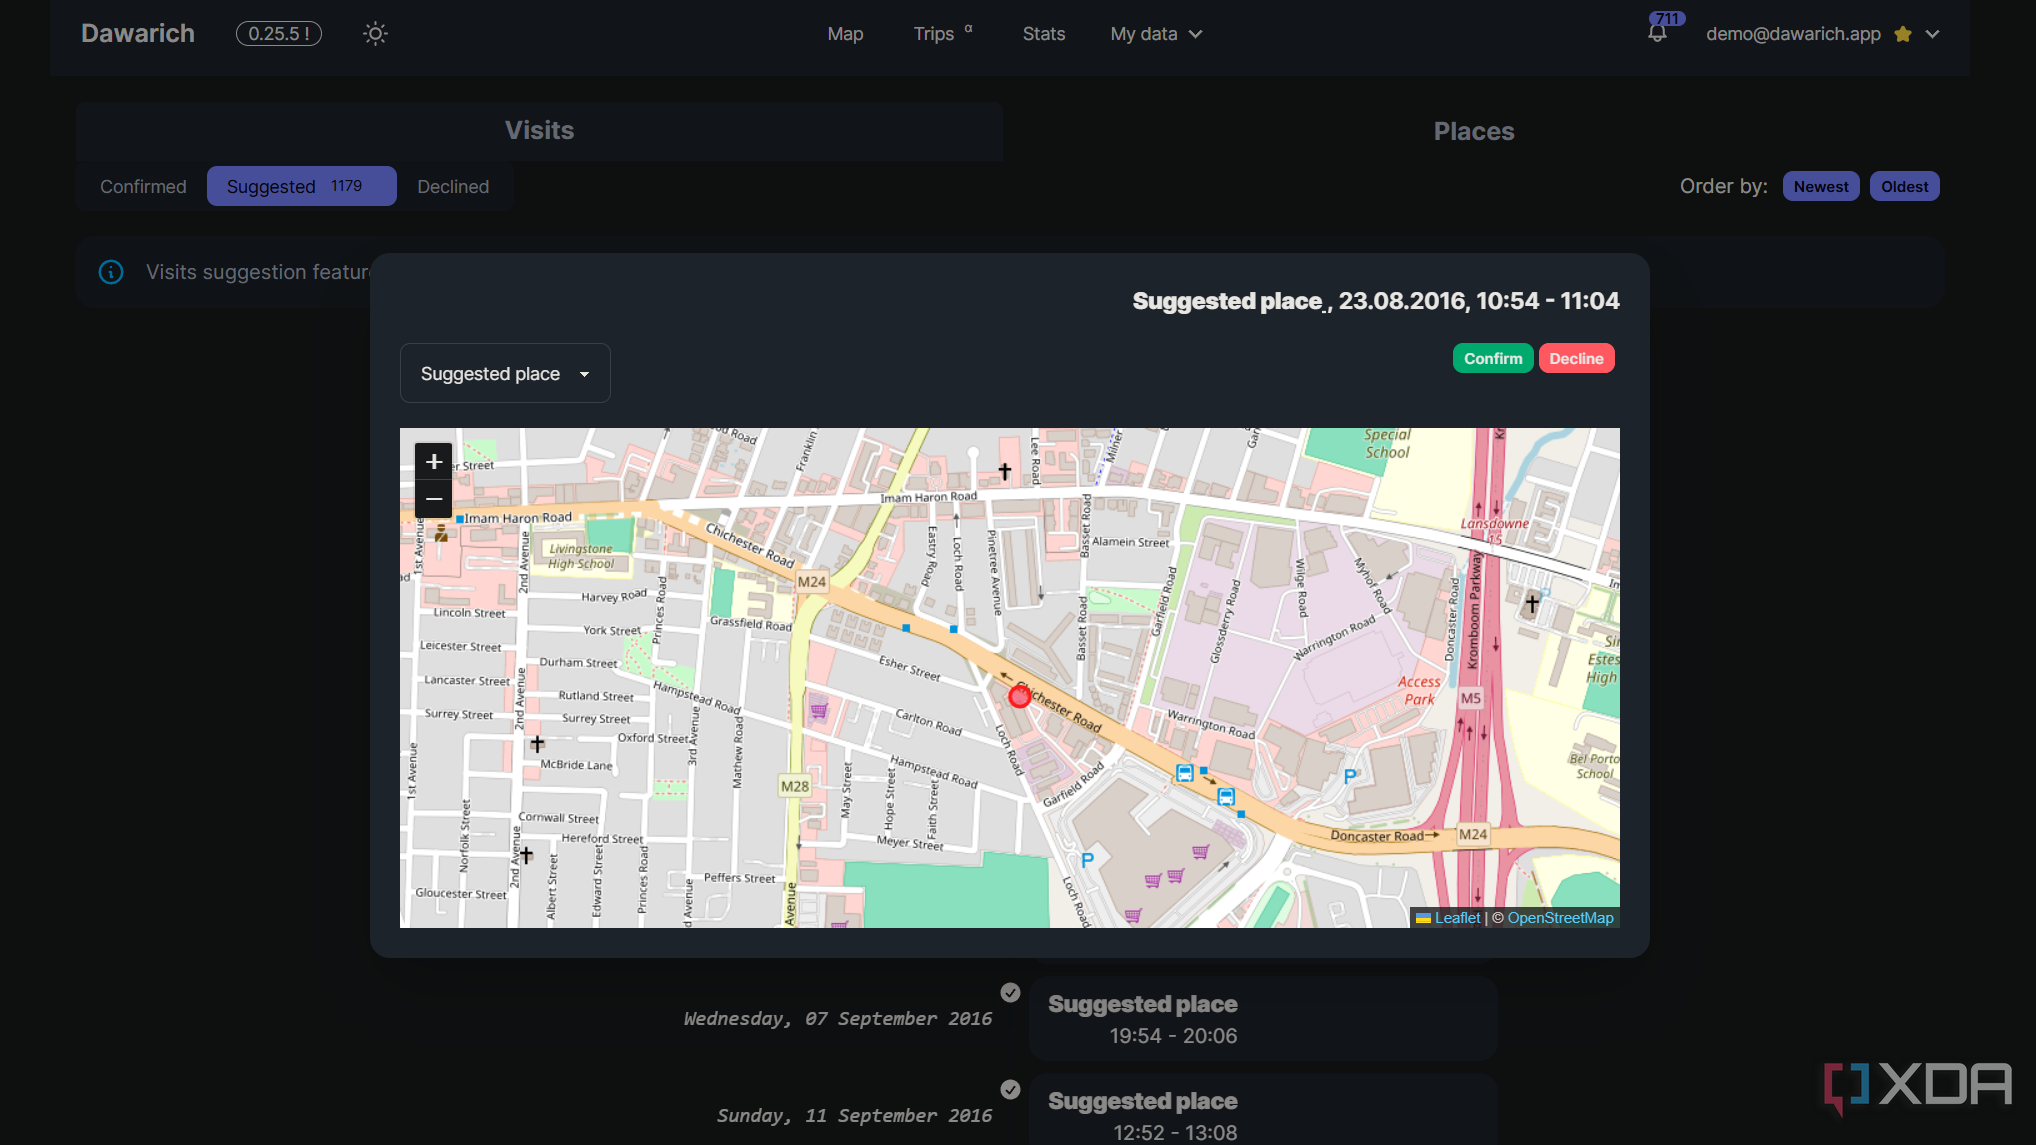Zoom out the map with minus button
The width and height of the screenshot is (2036, 1145).
point(434,498)
